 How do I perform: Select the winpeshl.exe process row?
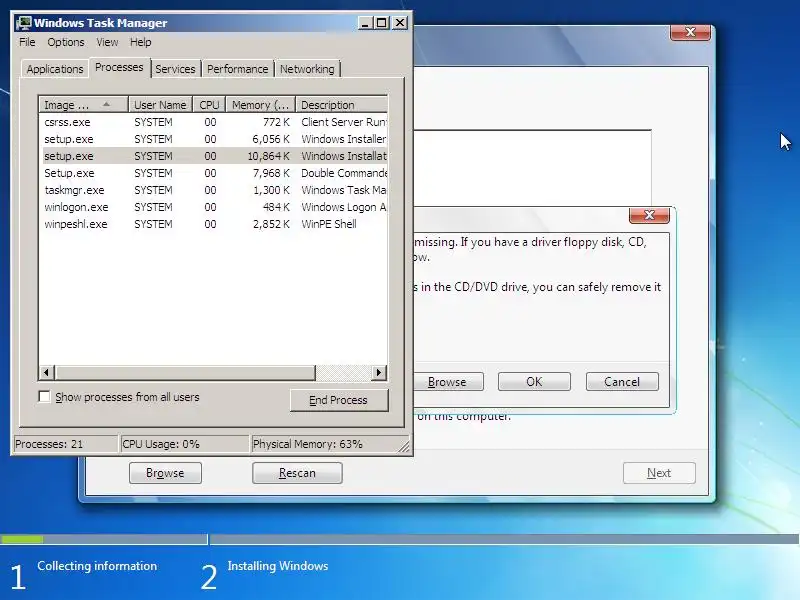213,224
